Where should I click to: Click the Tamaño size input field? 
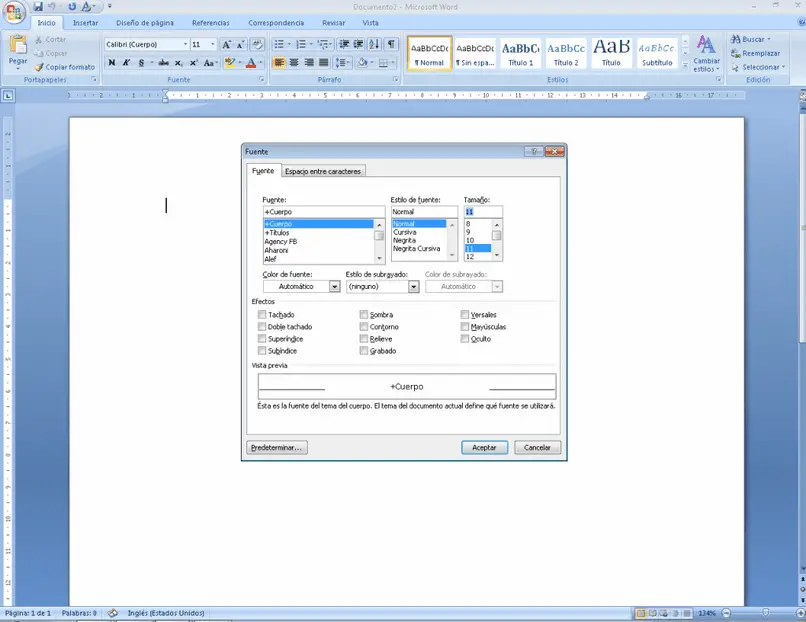(x=483, y=212)
